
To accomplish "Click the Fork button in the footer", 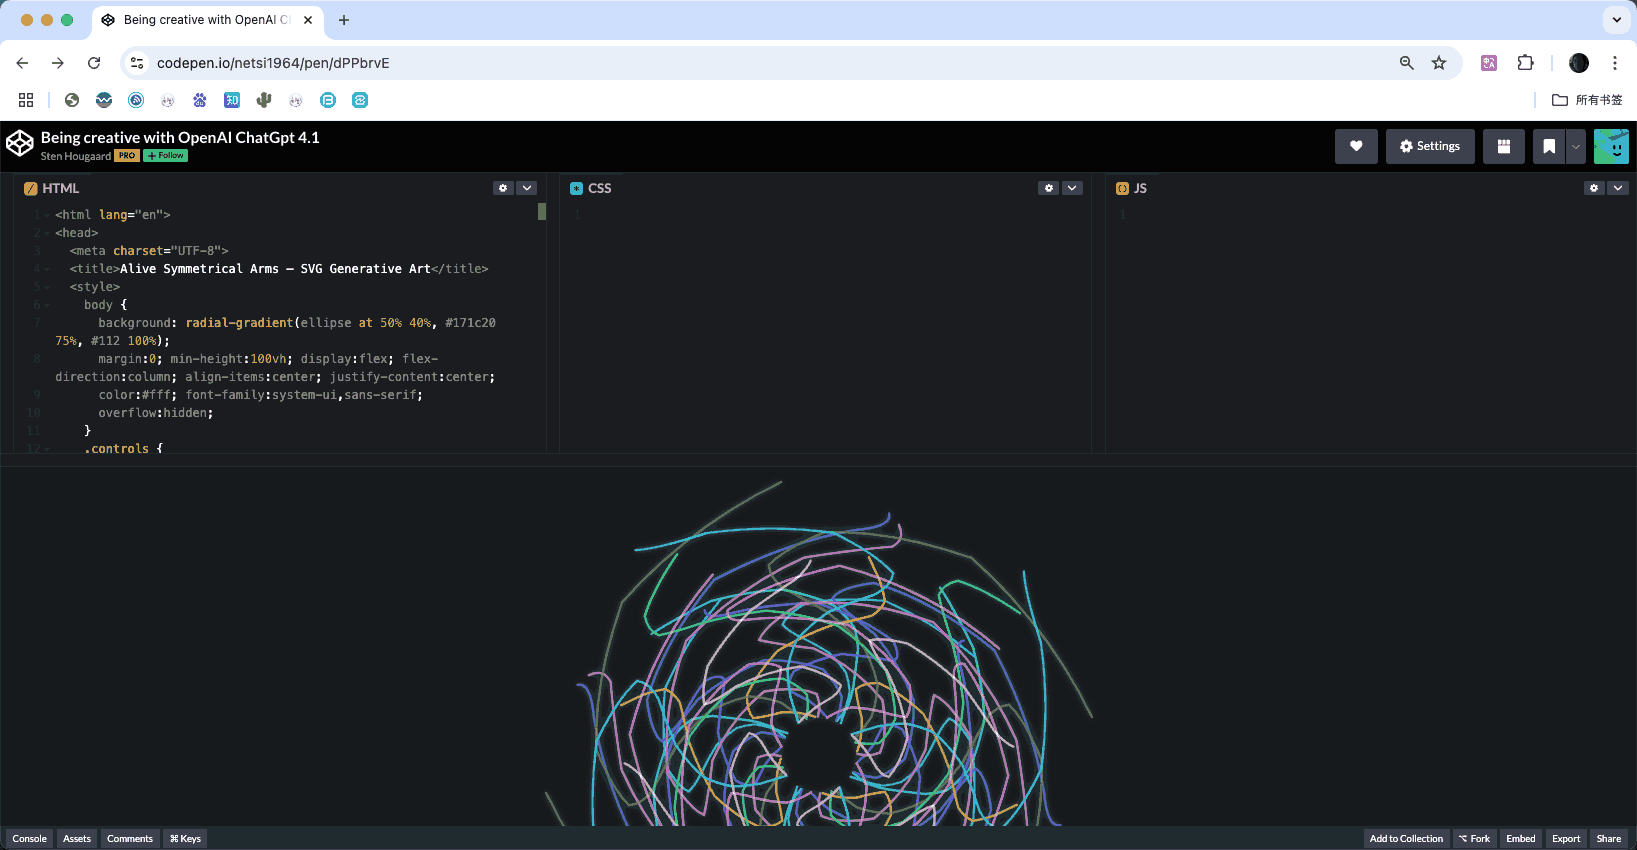I will point(1474,838).
